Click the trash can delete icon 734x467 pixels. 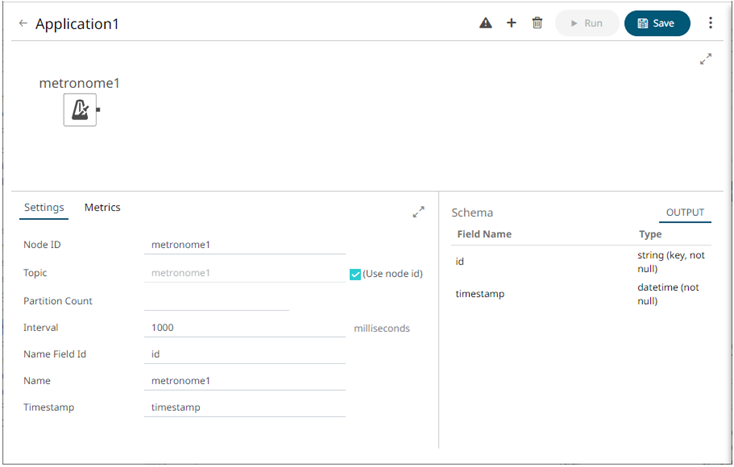(537, 23)
